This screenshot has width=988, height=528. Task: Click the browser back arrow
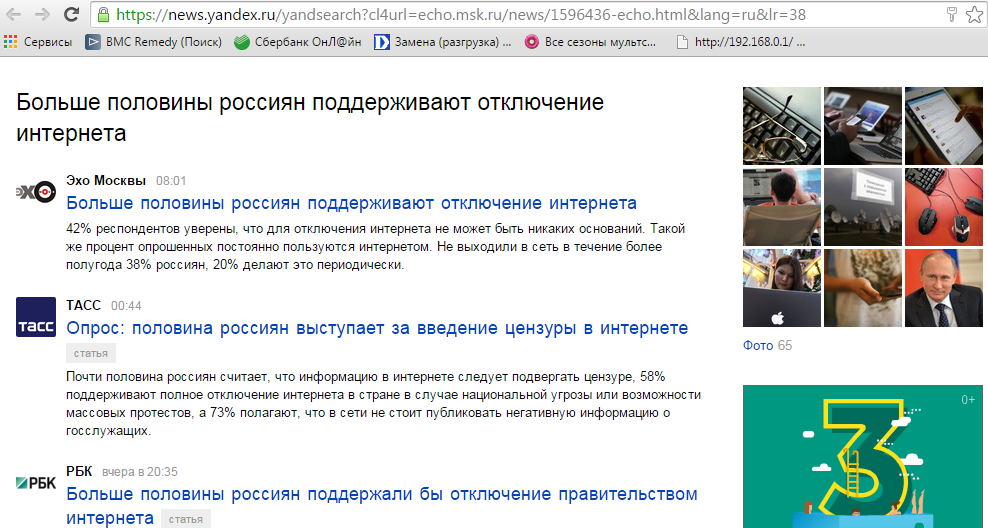15,15
